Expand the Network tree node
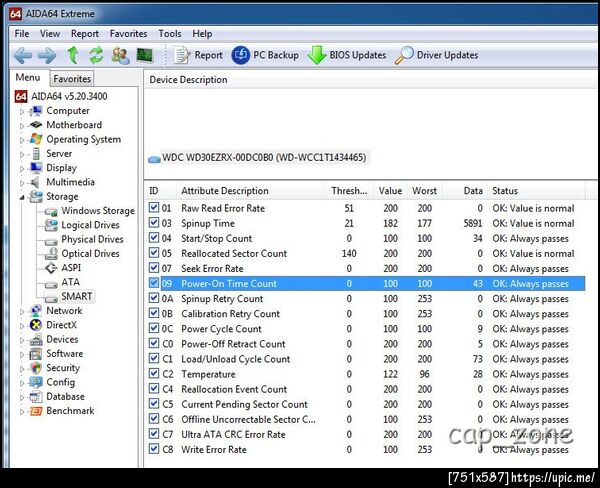Image resolution: width=600 pixels, height=488 pixels. coord(22,312)
